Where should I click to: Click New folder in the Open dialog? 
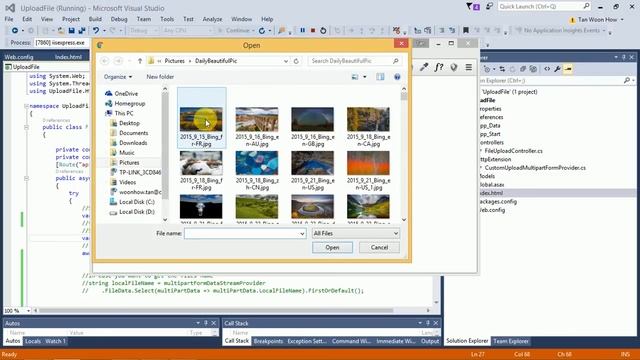pyautogui.click(x=160, y=77)
